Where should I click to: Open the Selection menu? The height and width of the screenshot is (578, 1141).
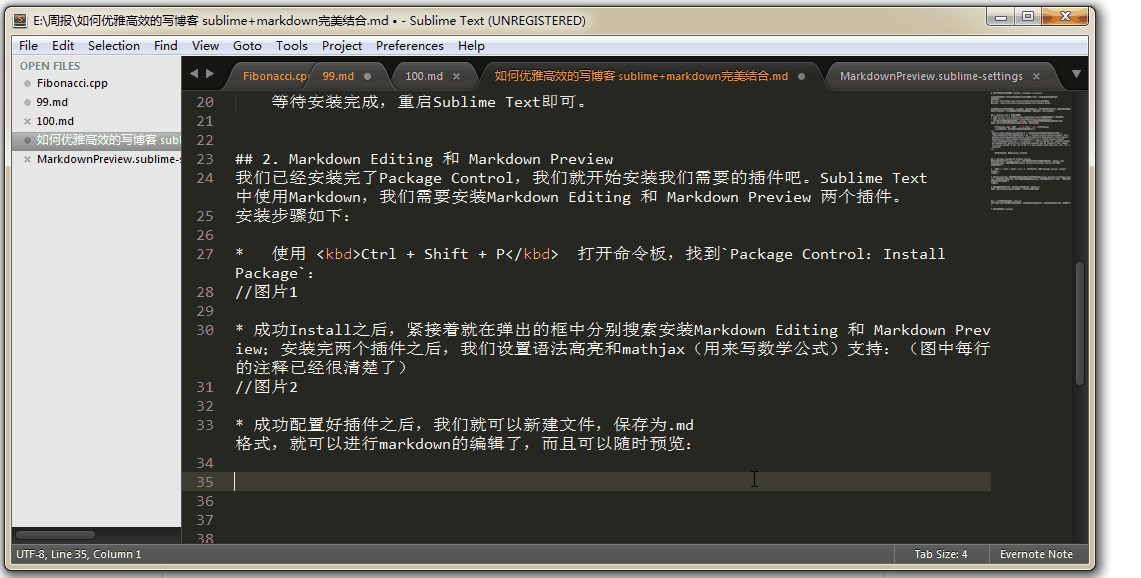(114, 45)
